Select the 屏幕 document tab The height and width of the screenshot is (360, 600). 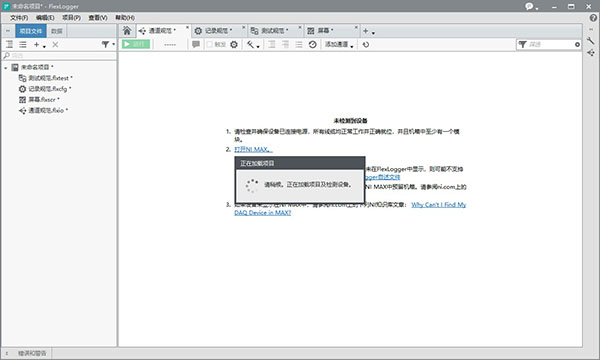[x=331, y=31]
